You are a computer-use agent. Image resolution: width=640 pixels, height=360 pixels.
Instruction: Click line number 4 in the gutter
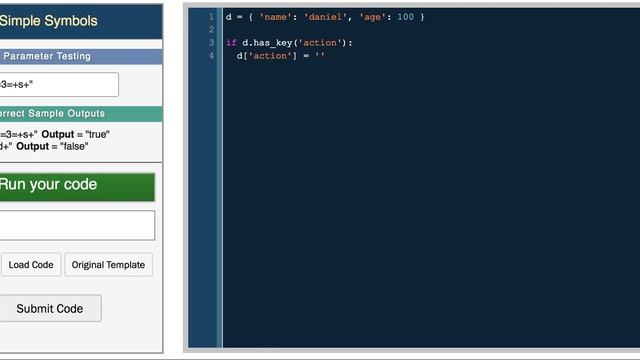pyautogui.click(x=211, y=56)
